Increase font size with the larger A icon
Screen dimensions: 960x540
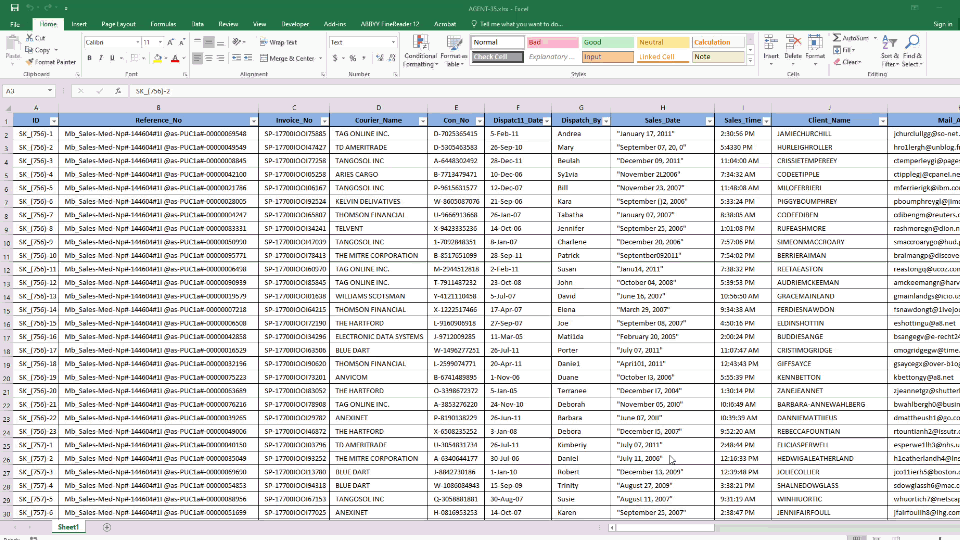[x=170, y=42]
